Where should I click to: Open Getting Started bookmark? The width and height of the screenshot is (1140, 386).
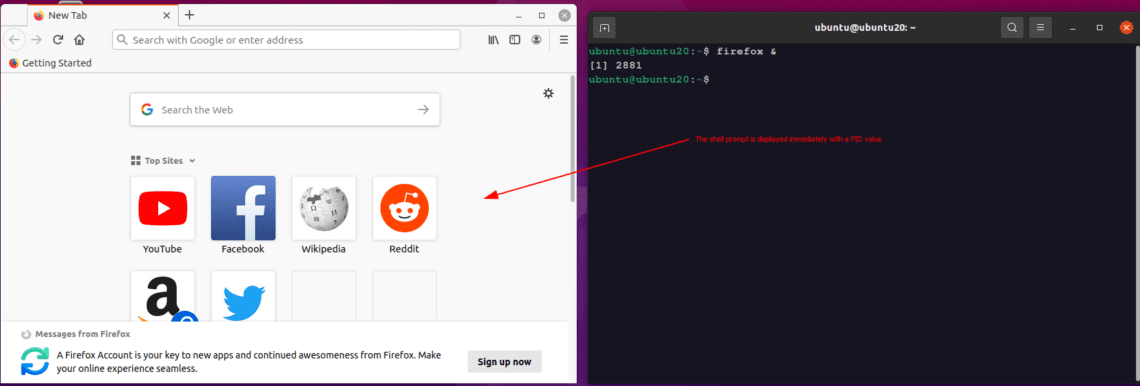coord(50,63)
